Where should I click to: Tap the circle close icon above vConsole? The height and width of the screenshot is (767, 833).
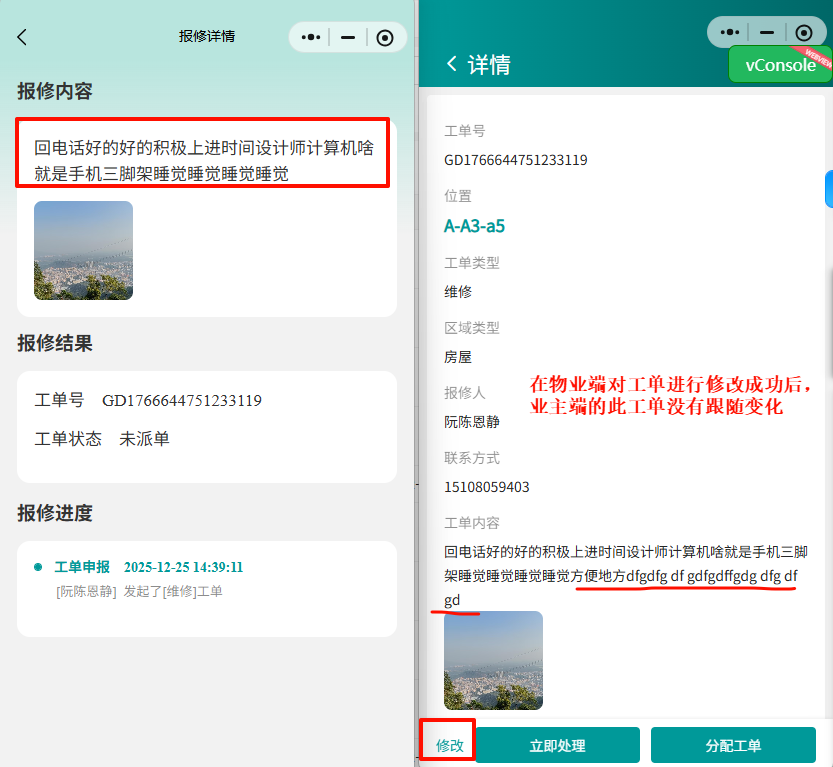click(x=803, y=32)
